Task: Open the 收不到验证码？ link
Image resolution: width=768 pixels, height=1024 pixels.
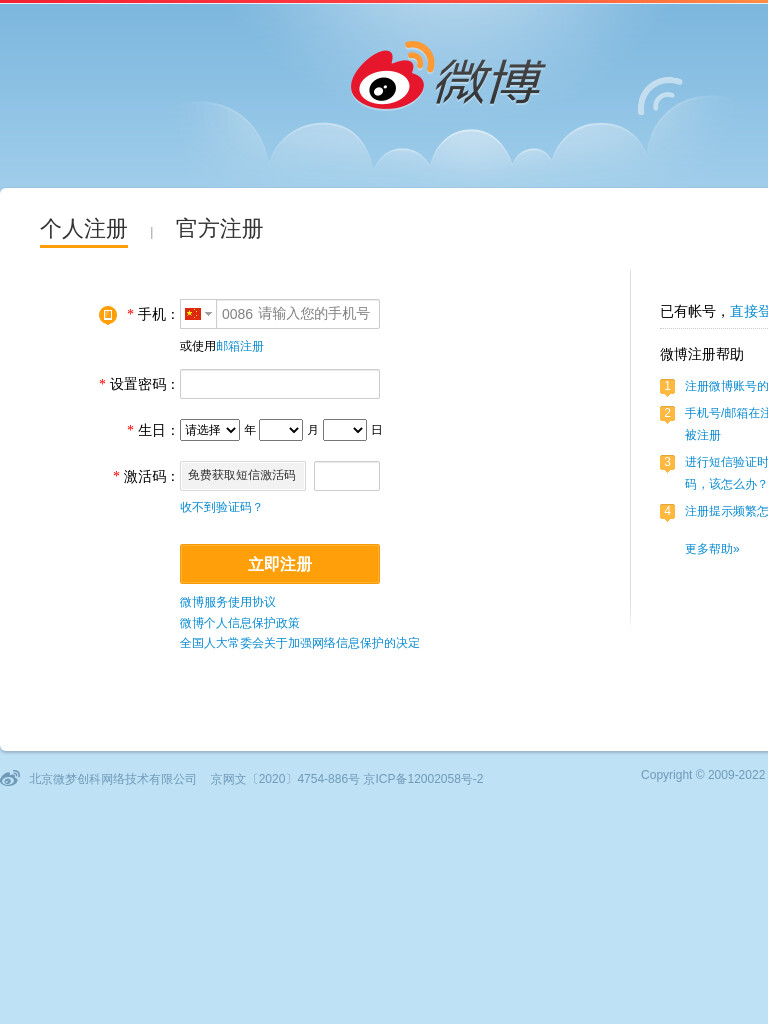Action: pos(221,507)
